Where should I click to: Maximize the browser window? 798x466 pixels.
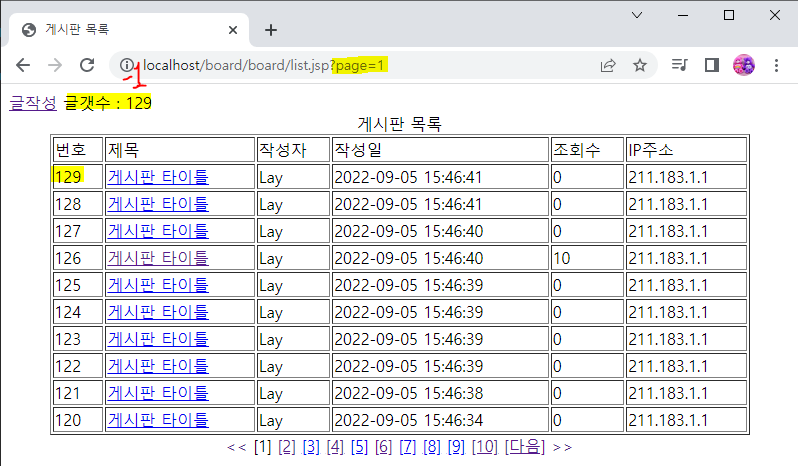click(729, 15)
